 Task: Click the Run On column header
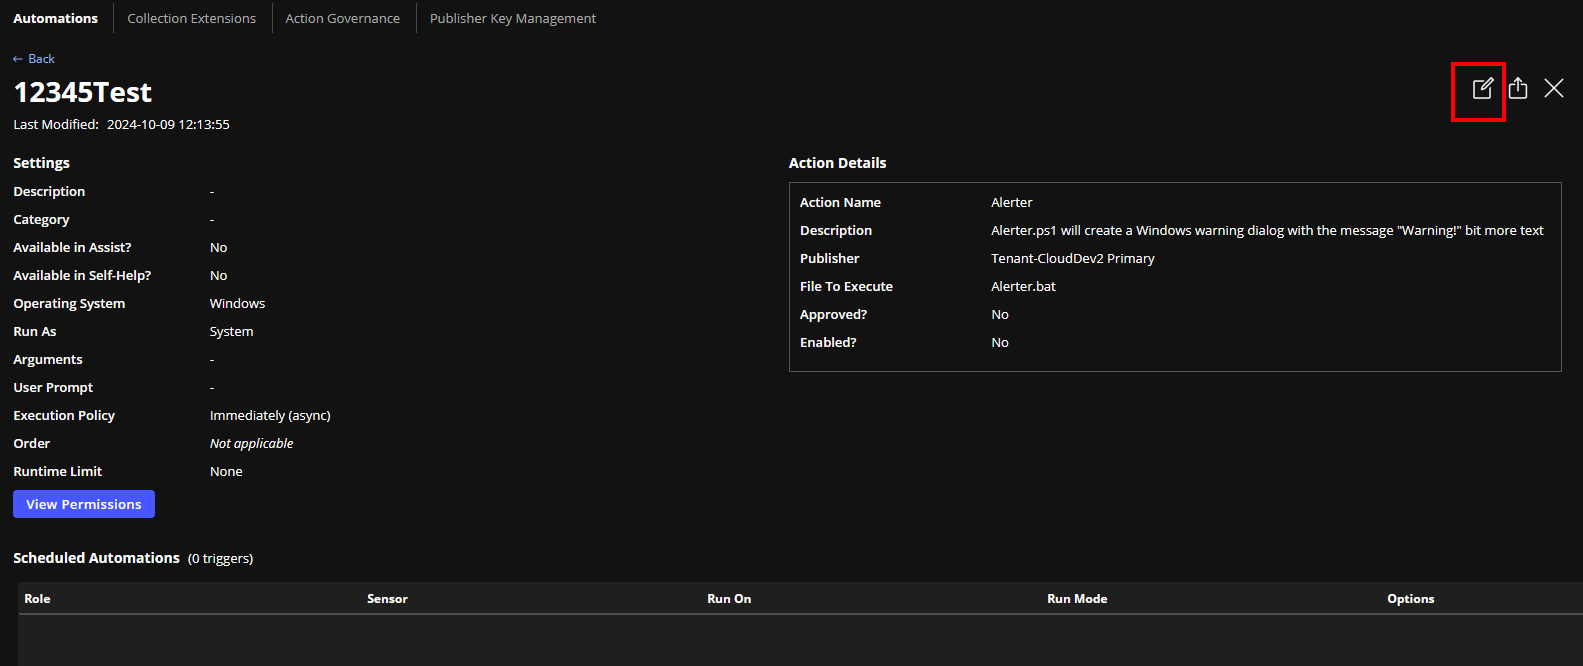[x=729, y=599]
